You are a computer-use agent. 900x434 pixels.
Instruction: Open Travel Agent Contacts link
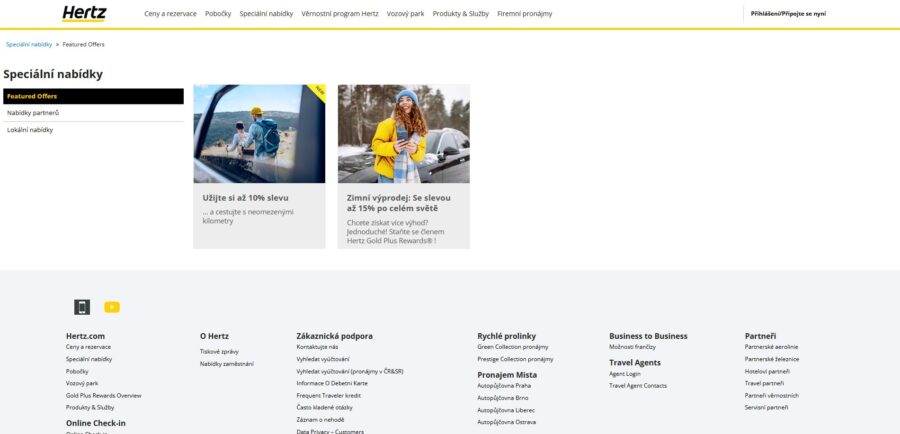638,386
